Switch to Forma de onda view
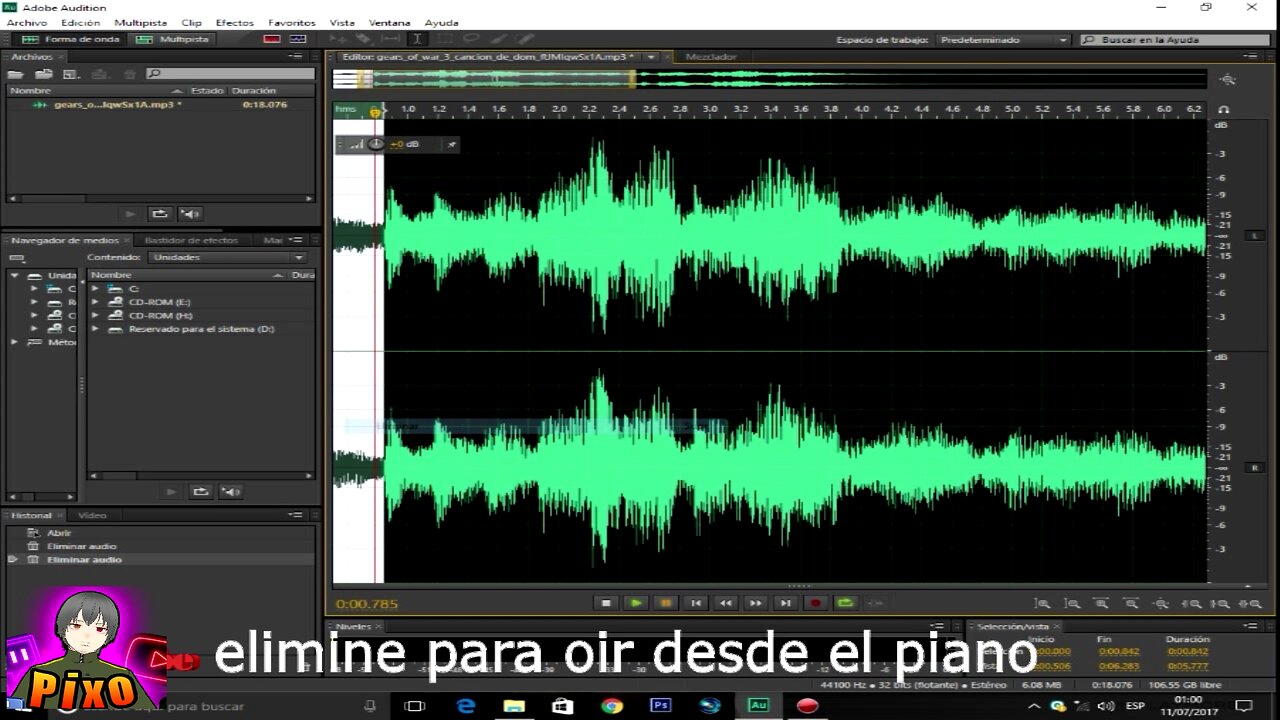The image size is (1280, 720). pos(71,39)
